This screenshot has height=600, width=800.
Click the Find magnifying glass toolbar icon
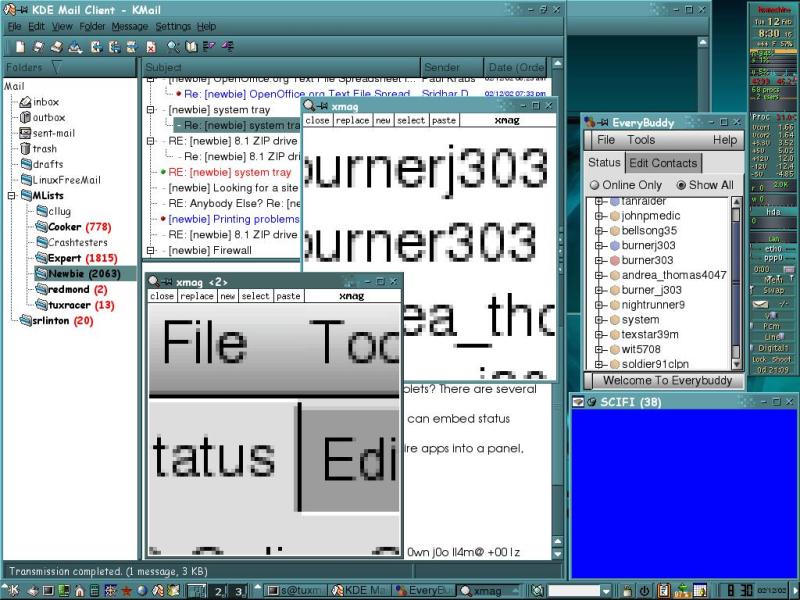tap(173, 47)
